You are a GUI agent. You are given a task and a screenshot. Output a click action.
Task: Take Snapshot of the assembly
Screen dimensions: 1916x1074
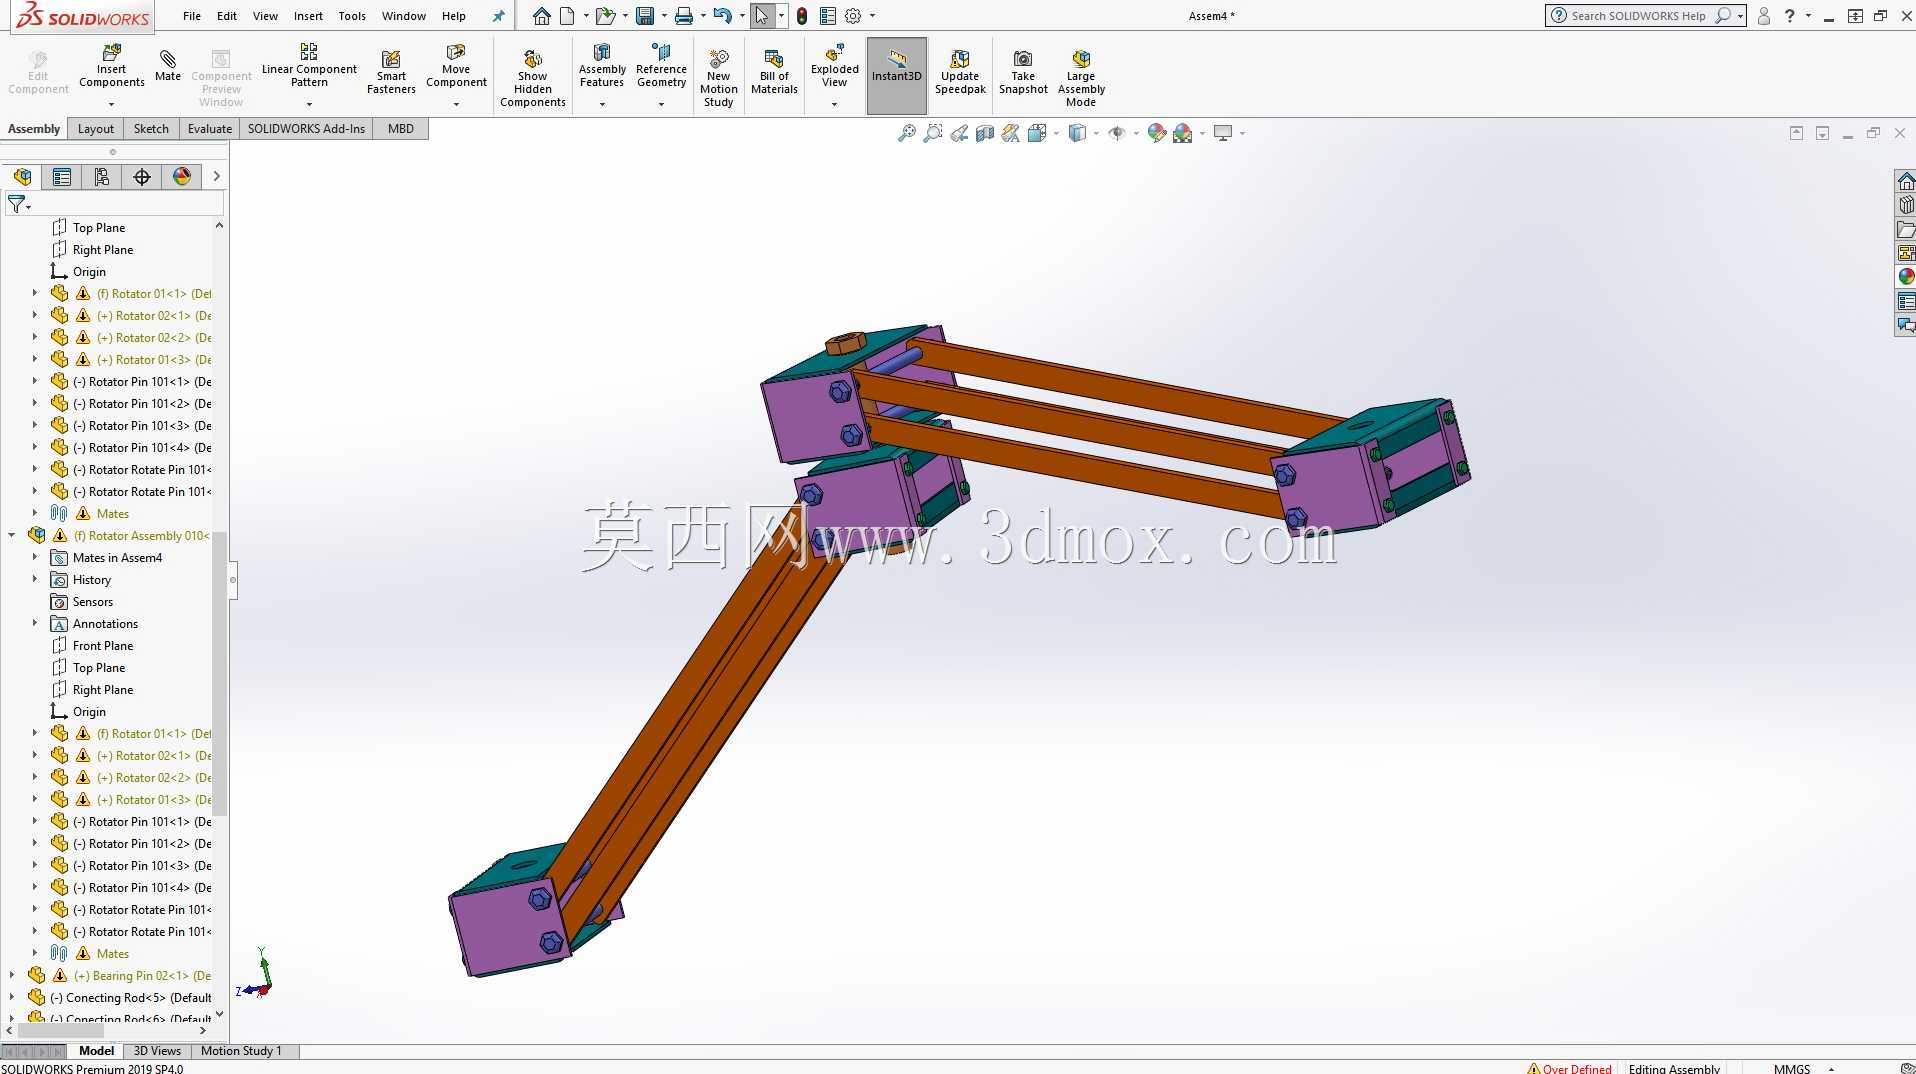point(1023,73)
